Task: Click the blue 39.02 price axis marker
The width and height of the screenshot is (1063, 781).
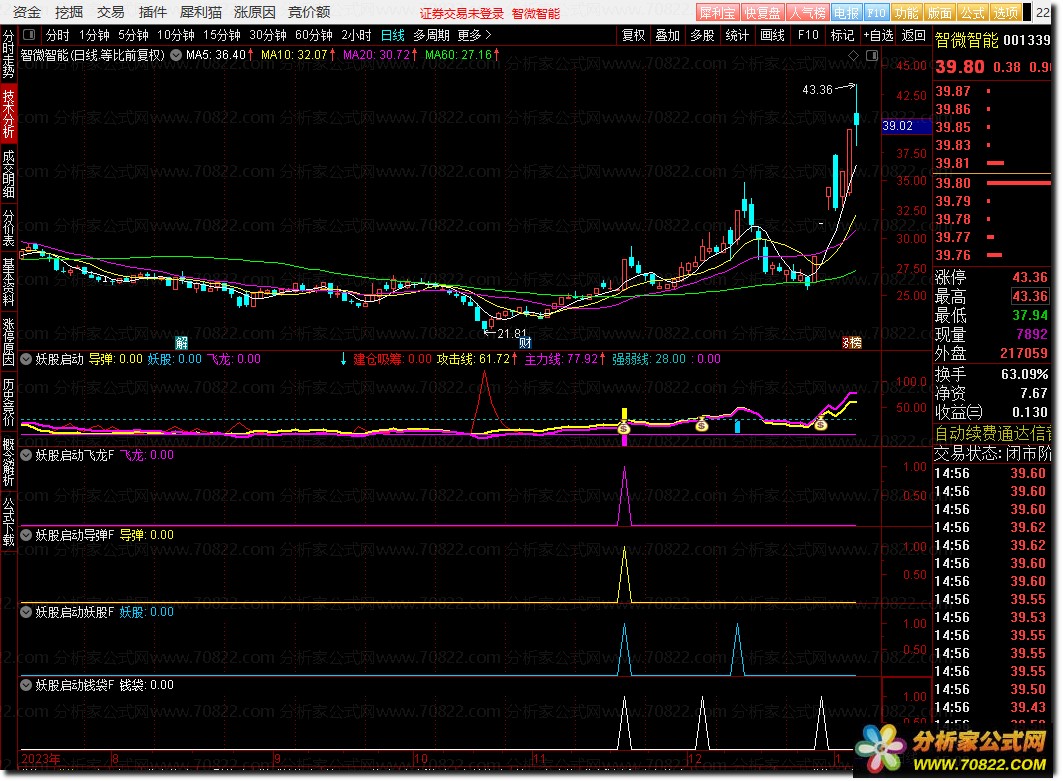Action: tap(897, 126)
